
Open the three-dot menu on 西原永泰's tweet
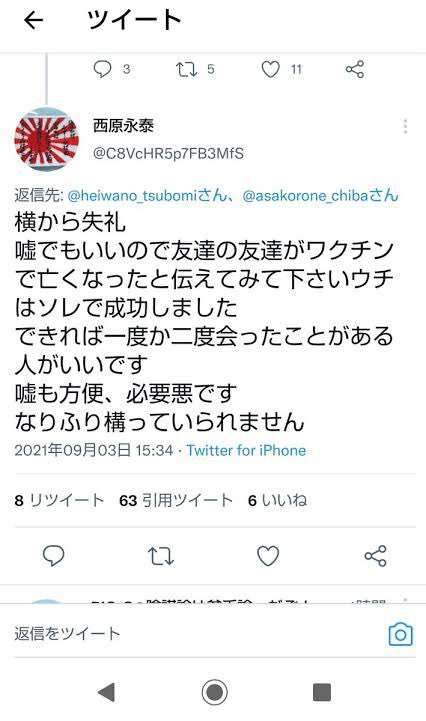click(x=405, y=126)
